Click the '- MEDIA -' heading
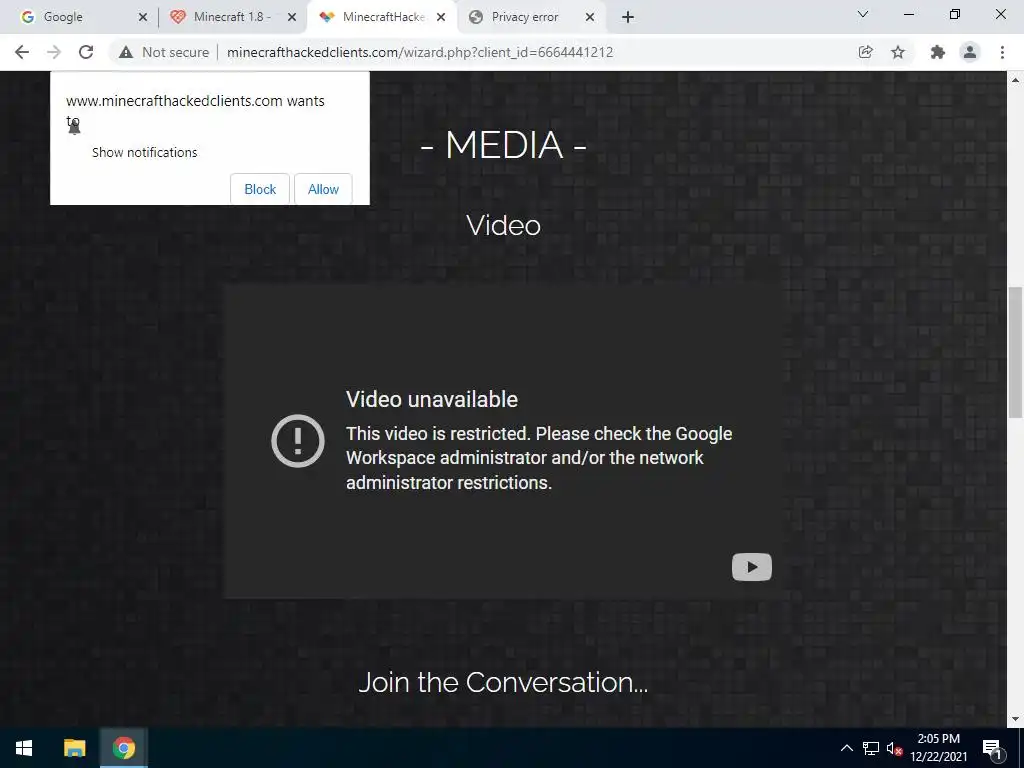1024x768 pixels. coord(504,144)
